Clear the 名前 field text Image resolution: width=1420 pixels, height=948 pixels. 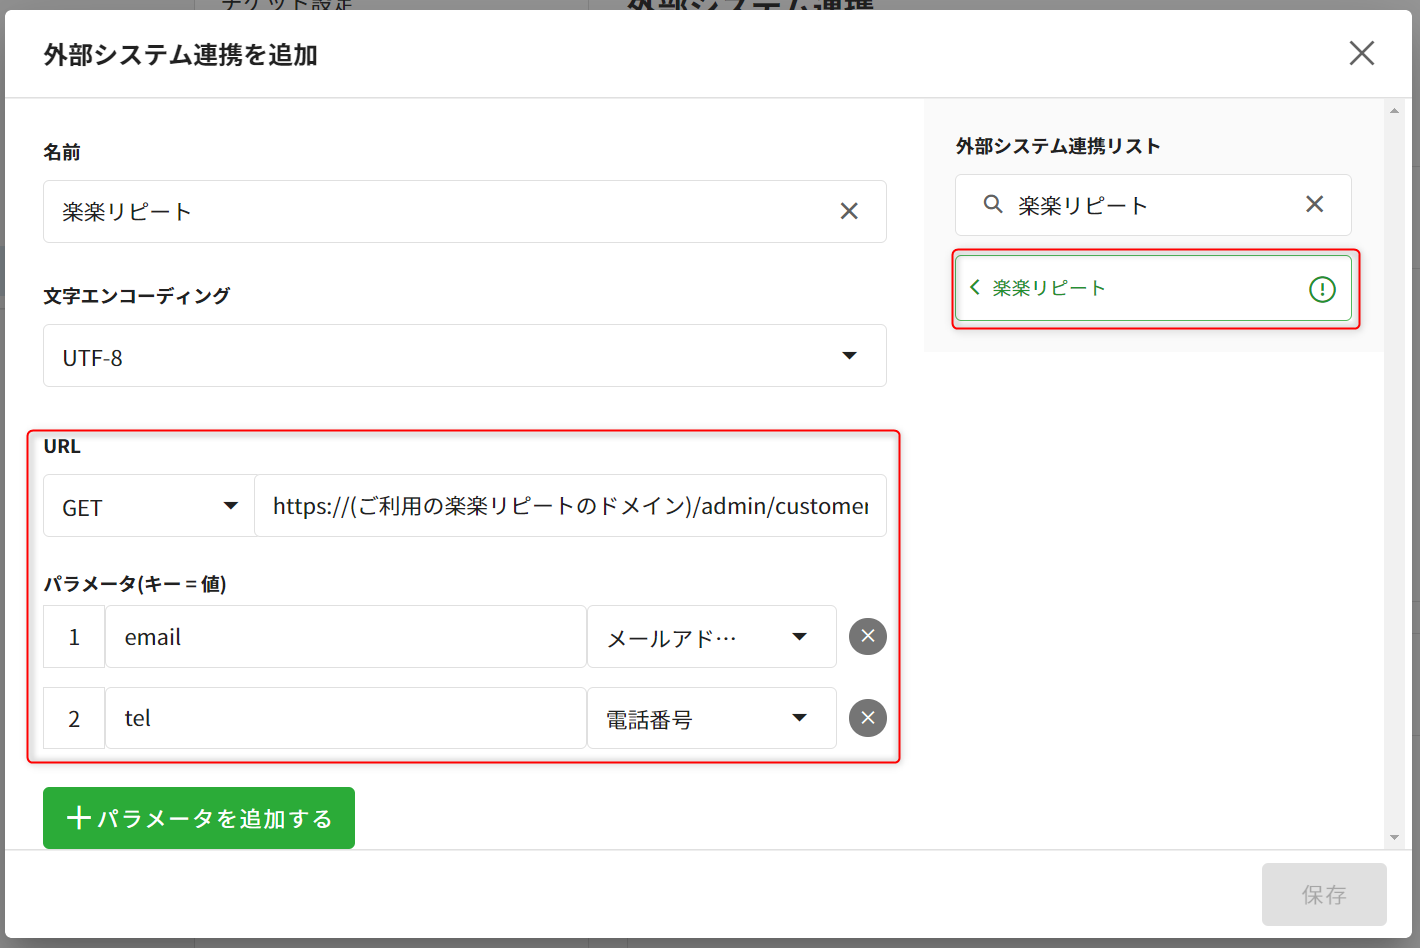coord(849,211)
